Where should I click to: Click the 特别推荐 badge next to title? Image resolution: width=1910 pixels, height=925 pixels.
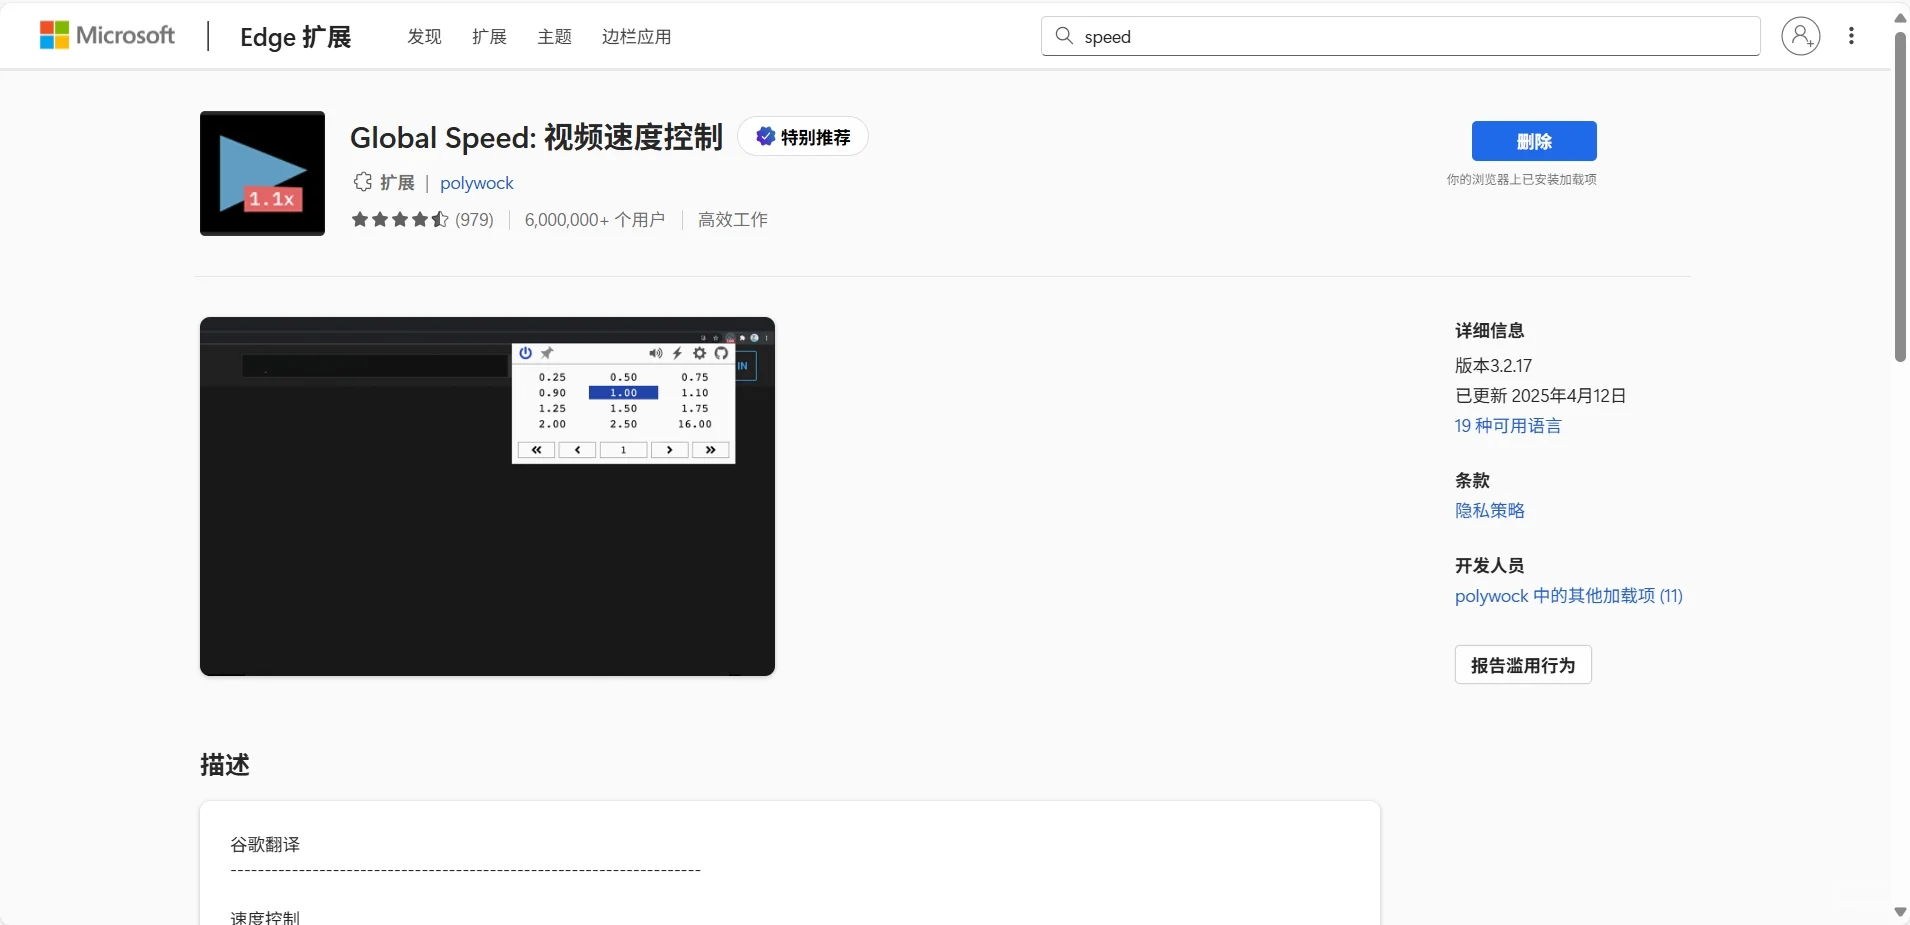[x=803, y=137]
